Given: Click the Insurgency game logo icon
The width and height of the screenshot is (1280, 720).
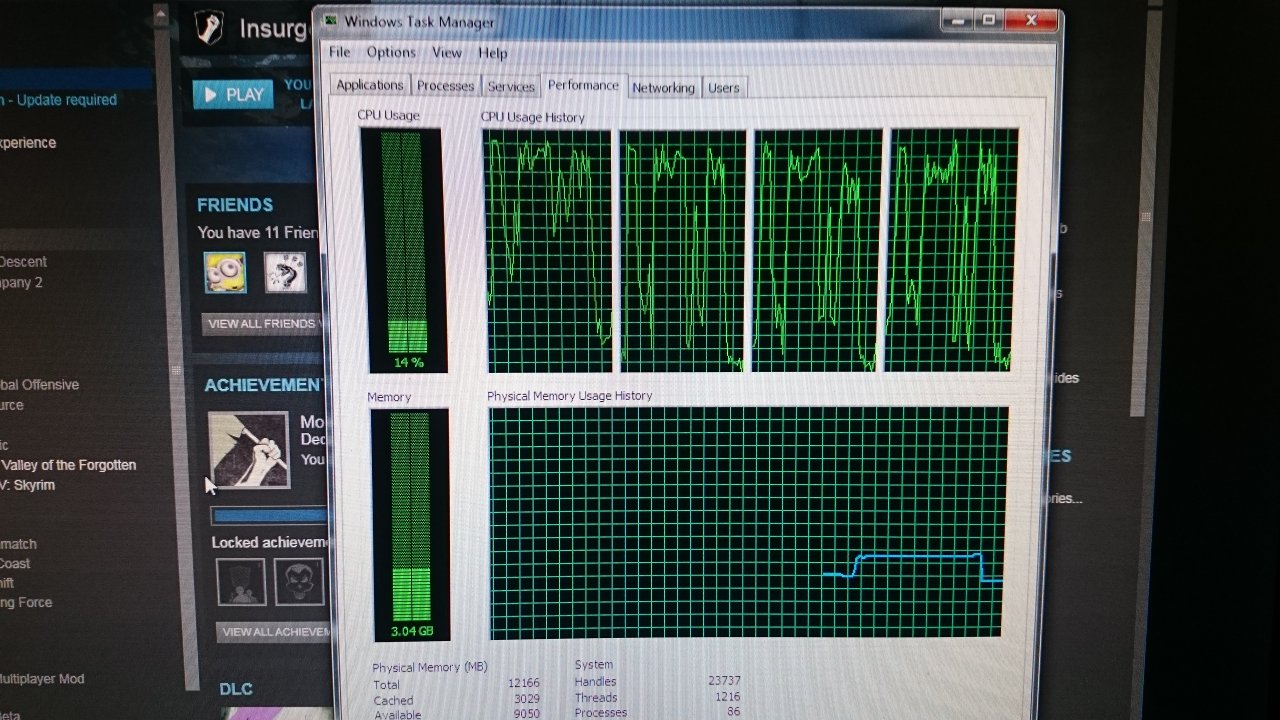Looking at the screenshot, I should pyautogui.click(x=207, y=29).
